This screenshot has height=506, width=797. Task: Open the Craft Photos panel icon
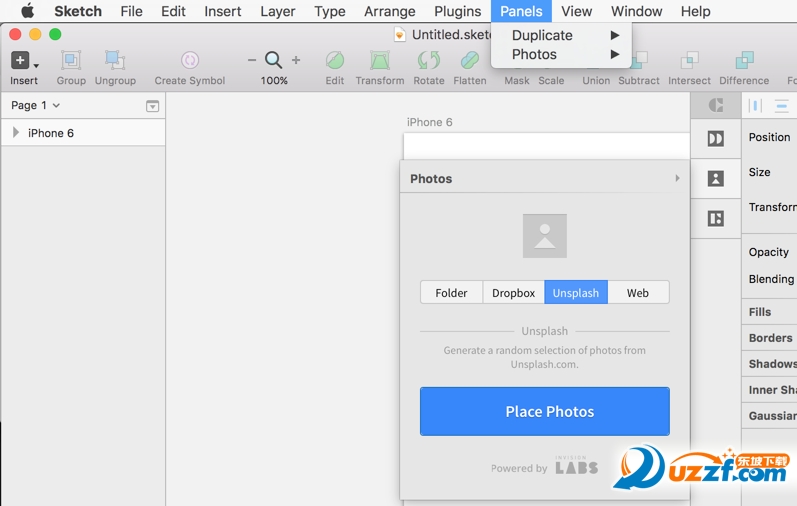[x=716, y=178]
